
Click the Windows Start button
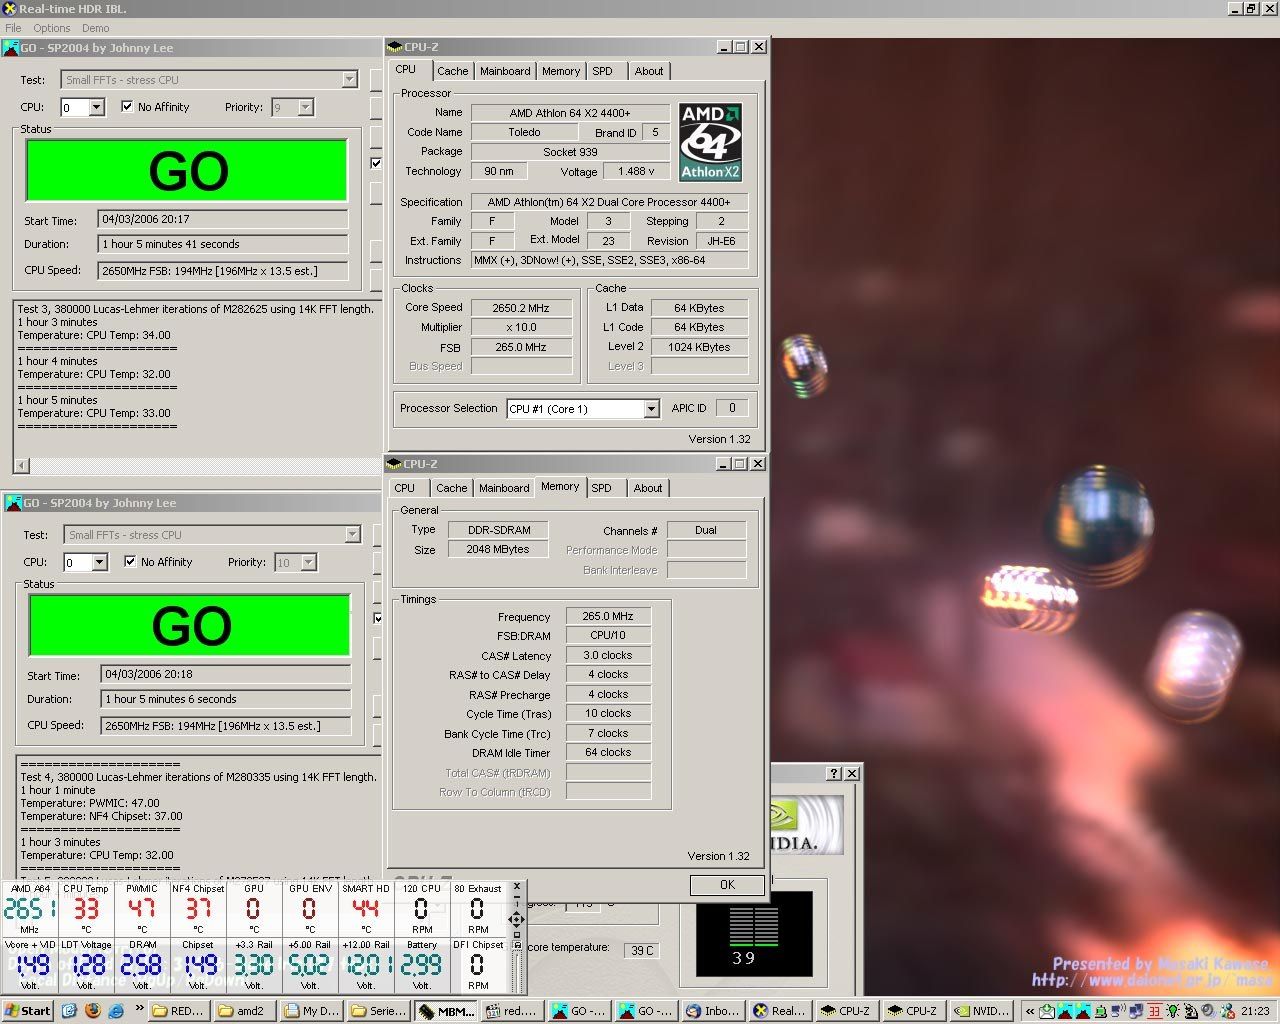tap(28, 1011)
